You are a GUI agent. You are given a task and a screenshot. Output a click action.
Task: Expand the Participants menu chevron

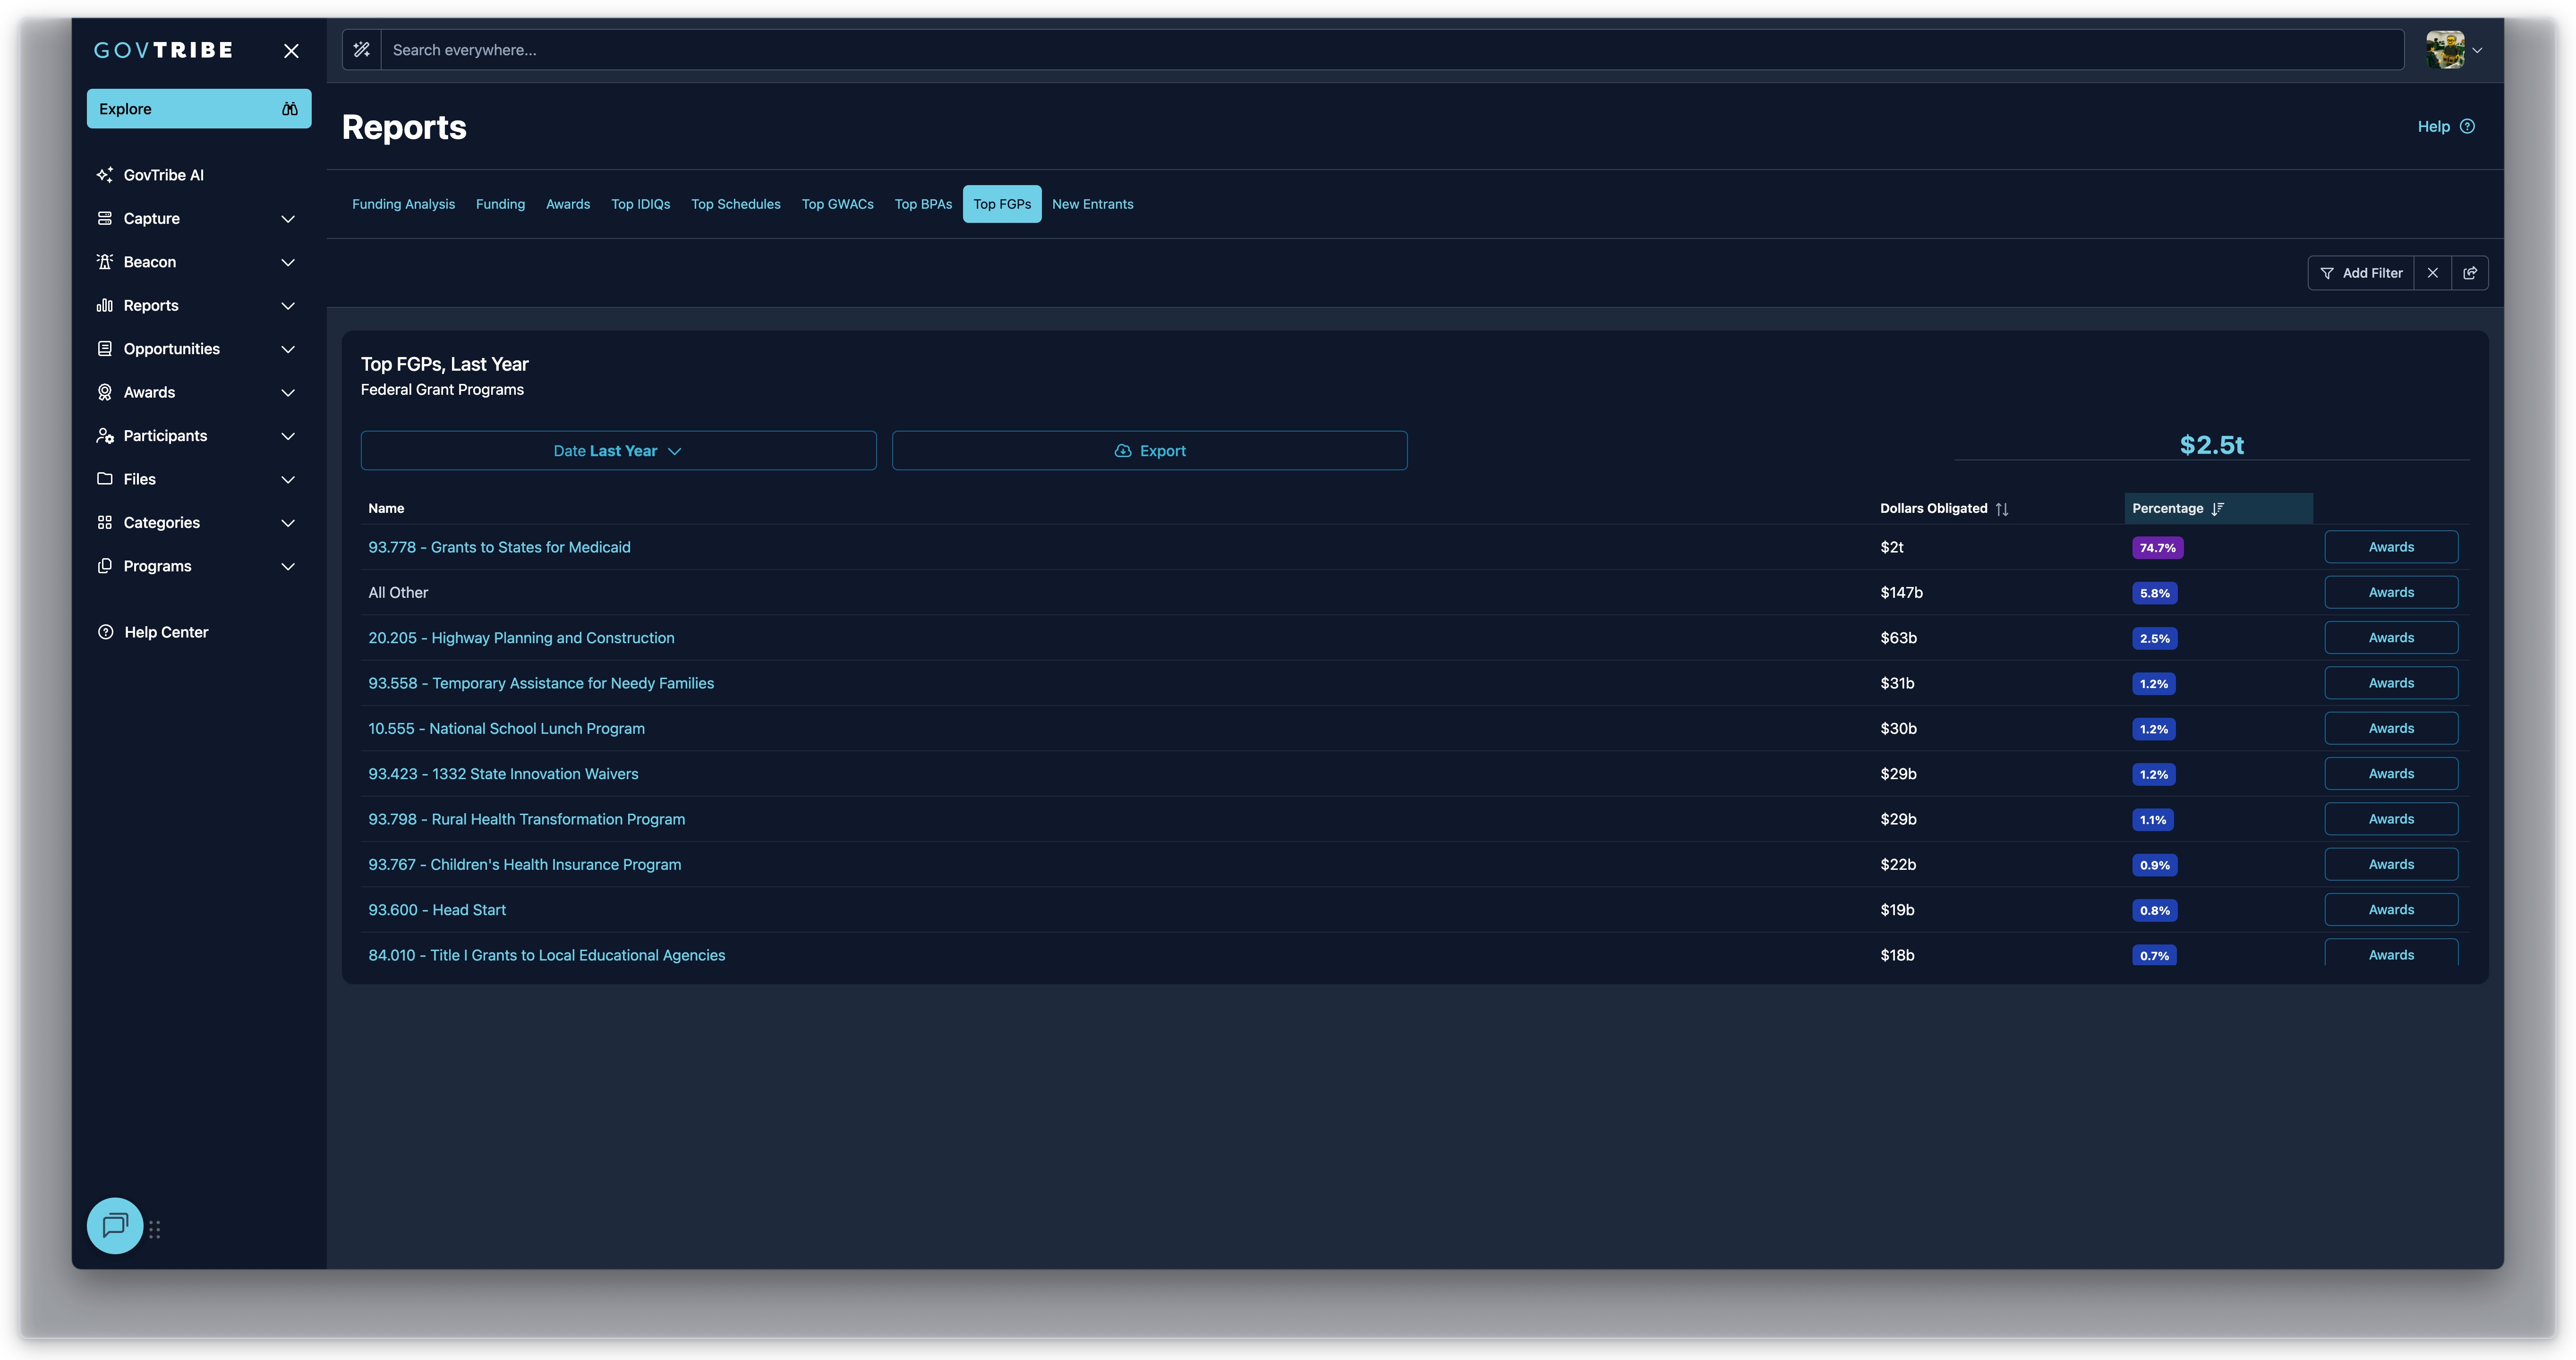pos(288,436)
